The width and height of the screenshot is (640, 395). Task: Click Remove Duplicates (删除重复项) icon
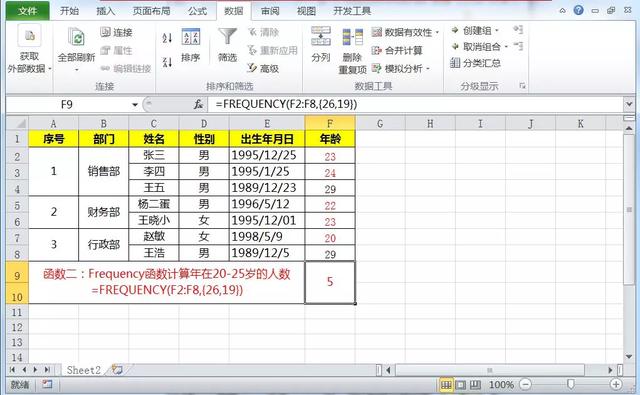pyautogui.click(x=352, y=38)
